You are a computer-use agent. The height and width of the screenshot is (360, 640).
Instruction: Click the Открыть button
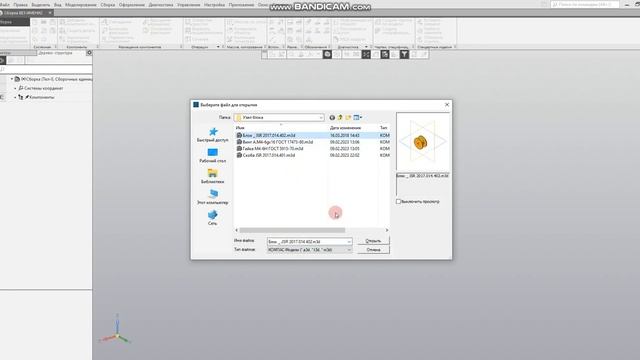point(373,241)
